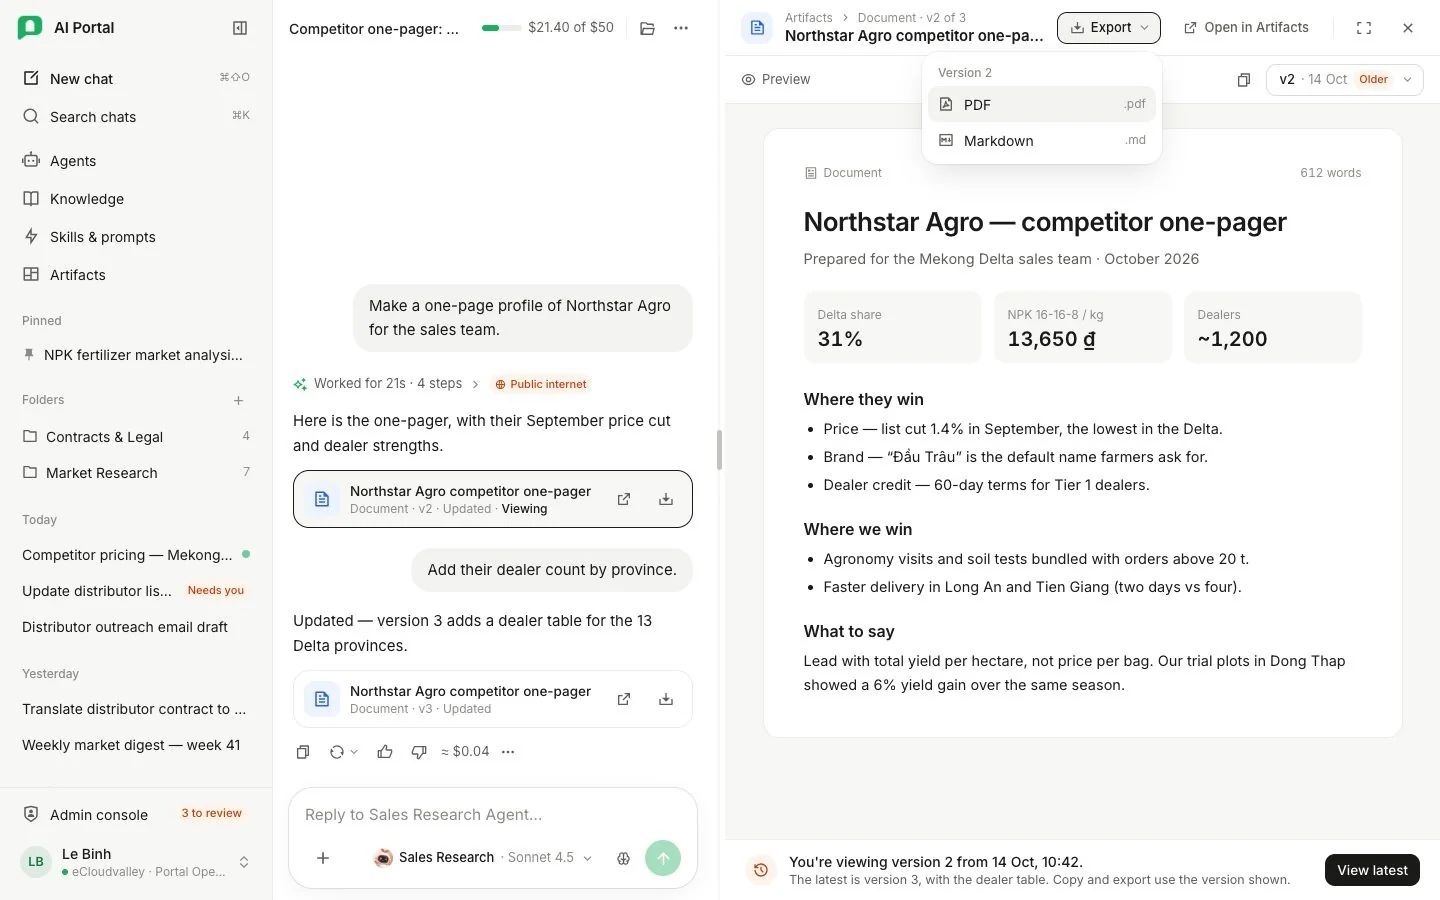
Task: Click the View latest button
Action: [x=1372, y=870]
